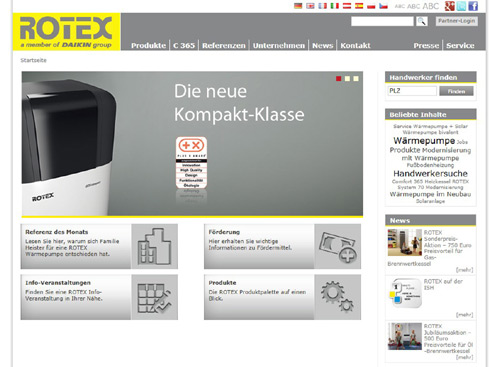Choose the Polish flag language
Image resolution: width=490 pixels, height=367 pixels.
click(371, 6)
